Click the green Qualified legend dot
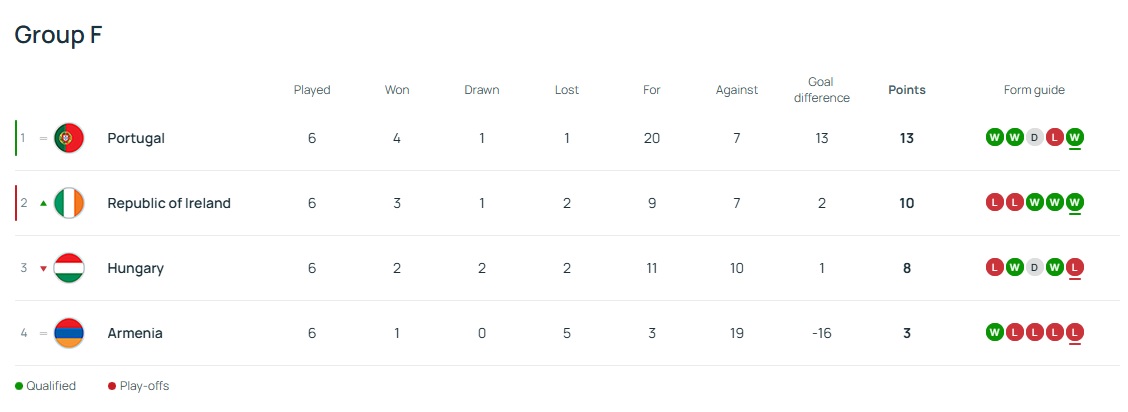 point(19,386)
